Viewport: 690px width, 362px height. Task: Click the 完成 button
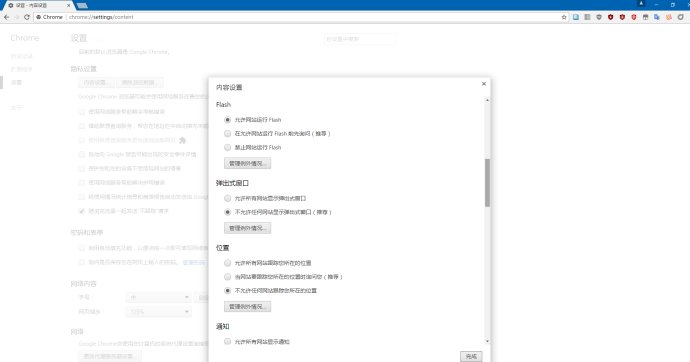tap(471, 356)
